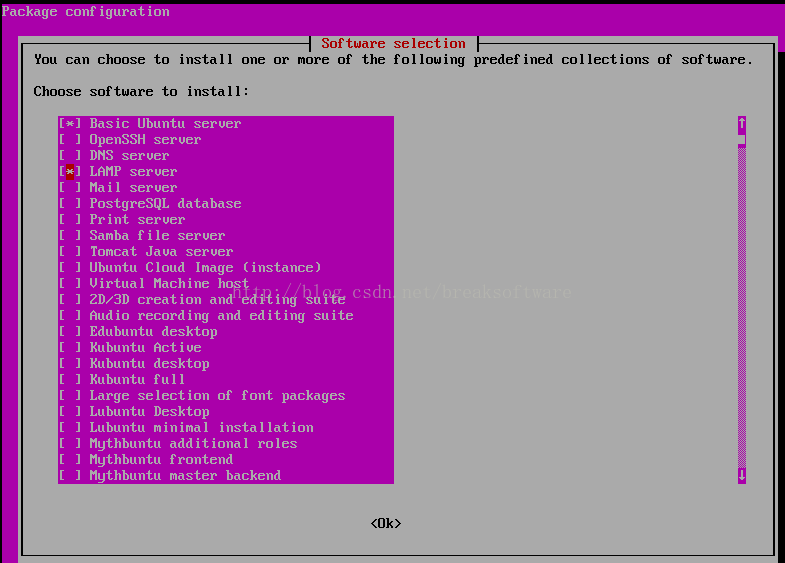Screen dimensions: 785x563
Task: Check the Kubuntu Active checkbox
Action: [x=70, y=348]
